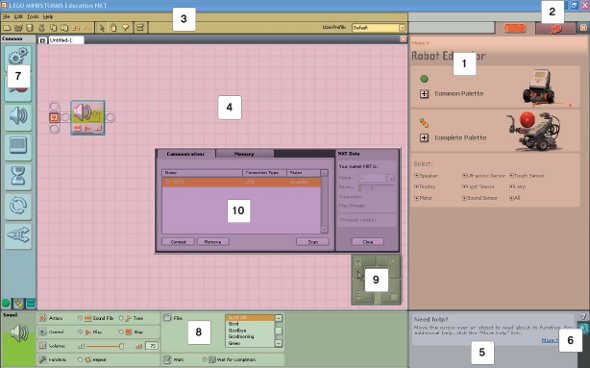Pick the Wait hourglass block
Screen dimensions: 590x368
(18, 176)
